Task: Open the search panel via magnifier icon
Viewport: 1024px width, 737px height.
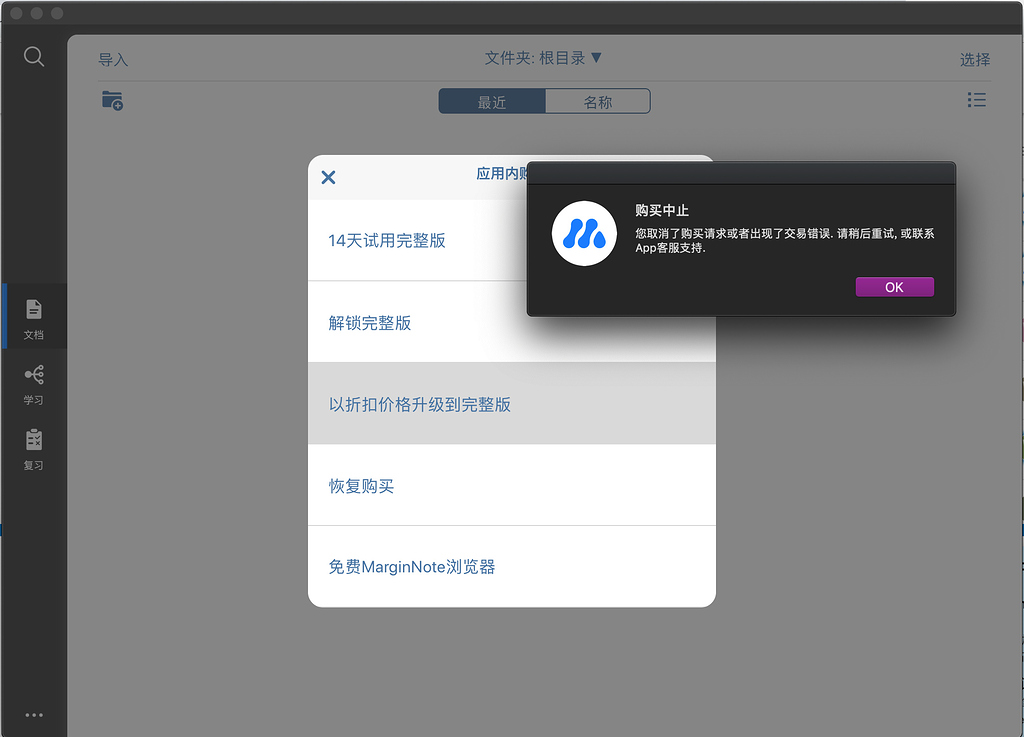Action: (x=33, y=56)
